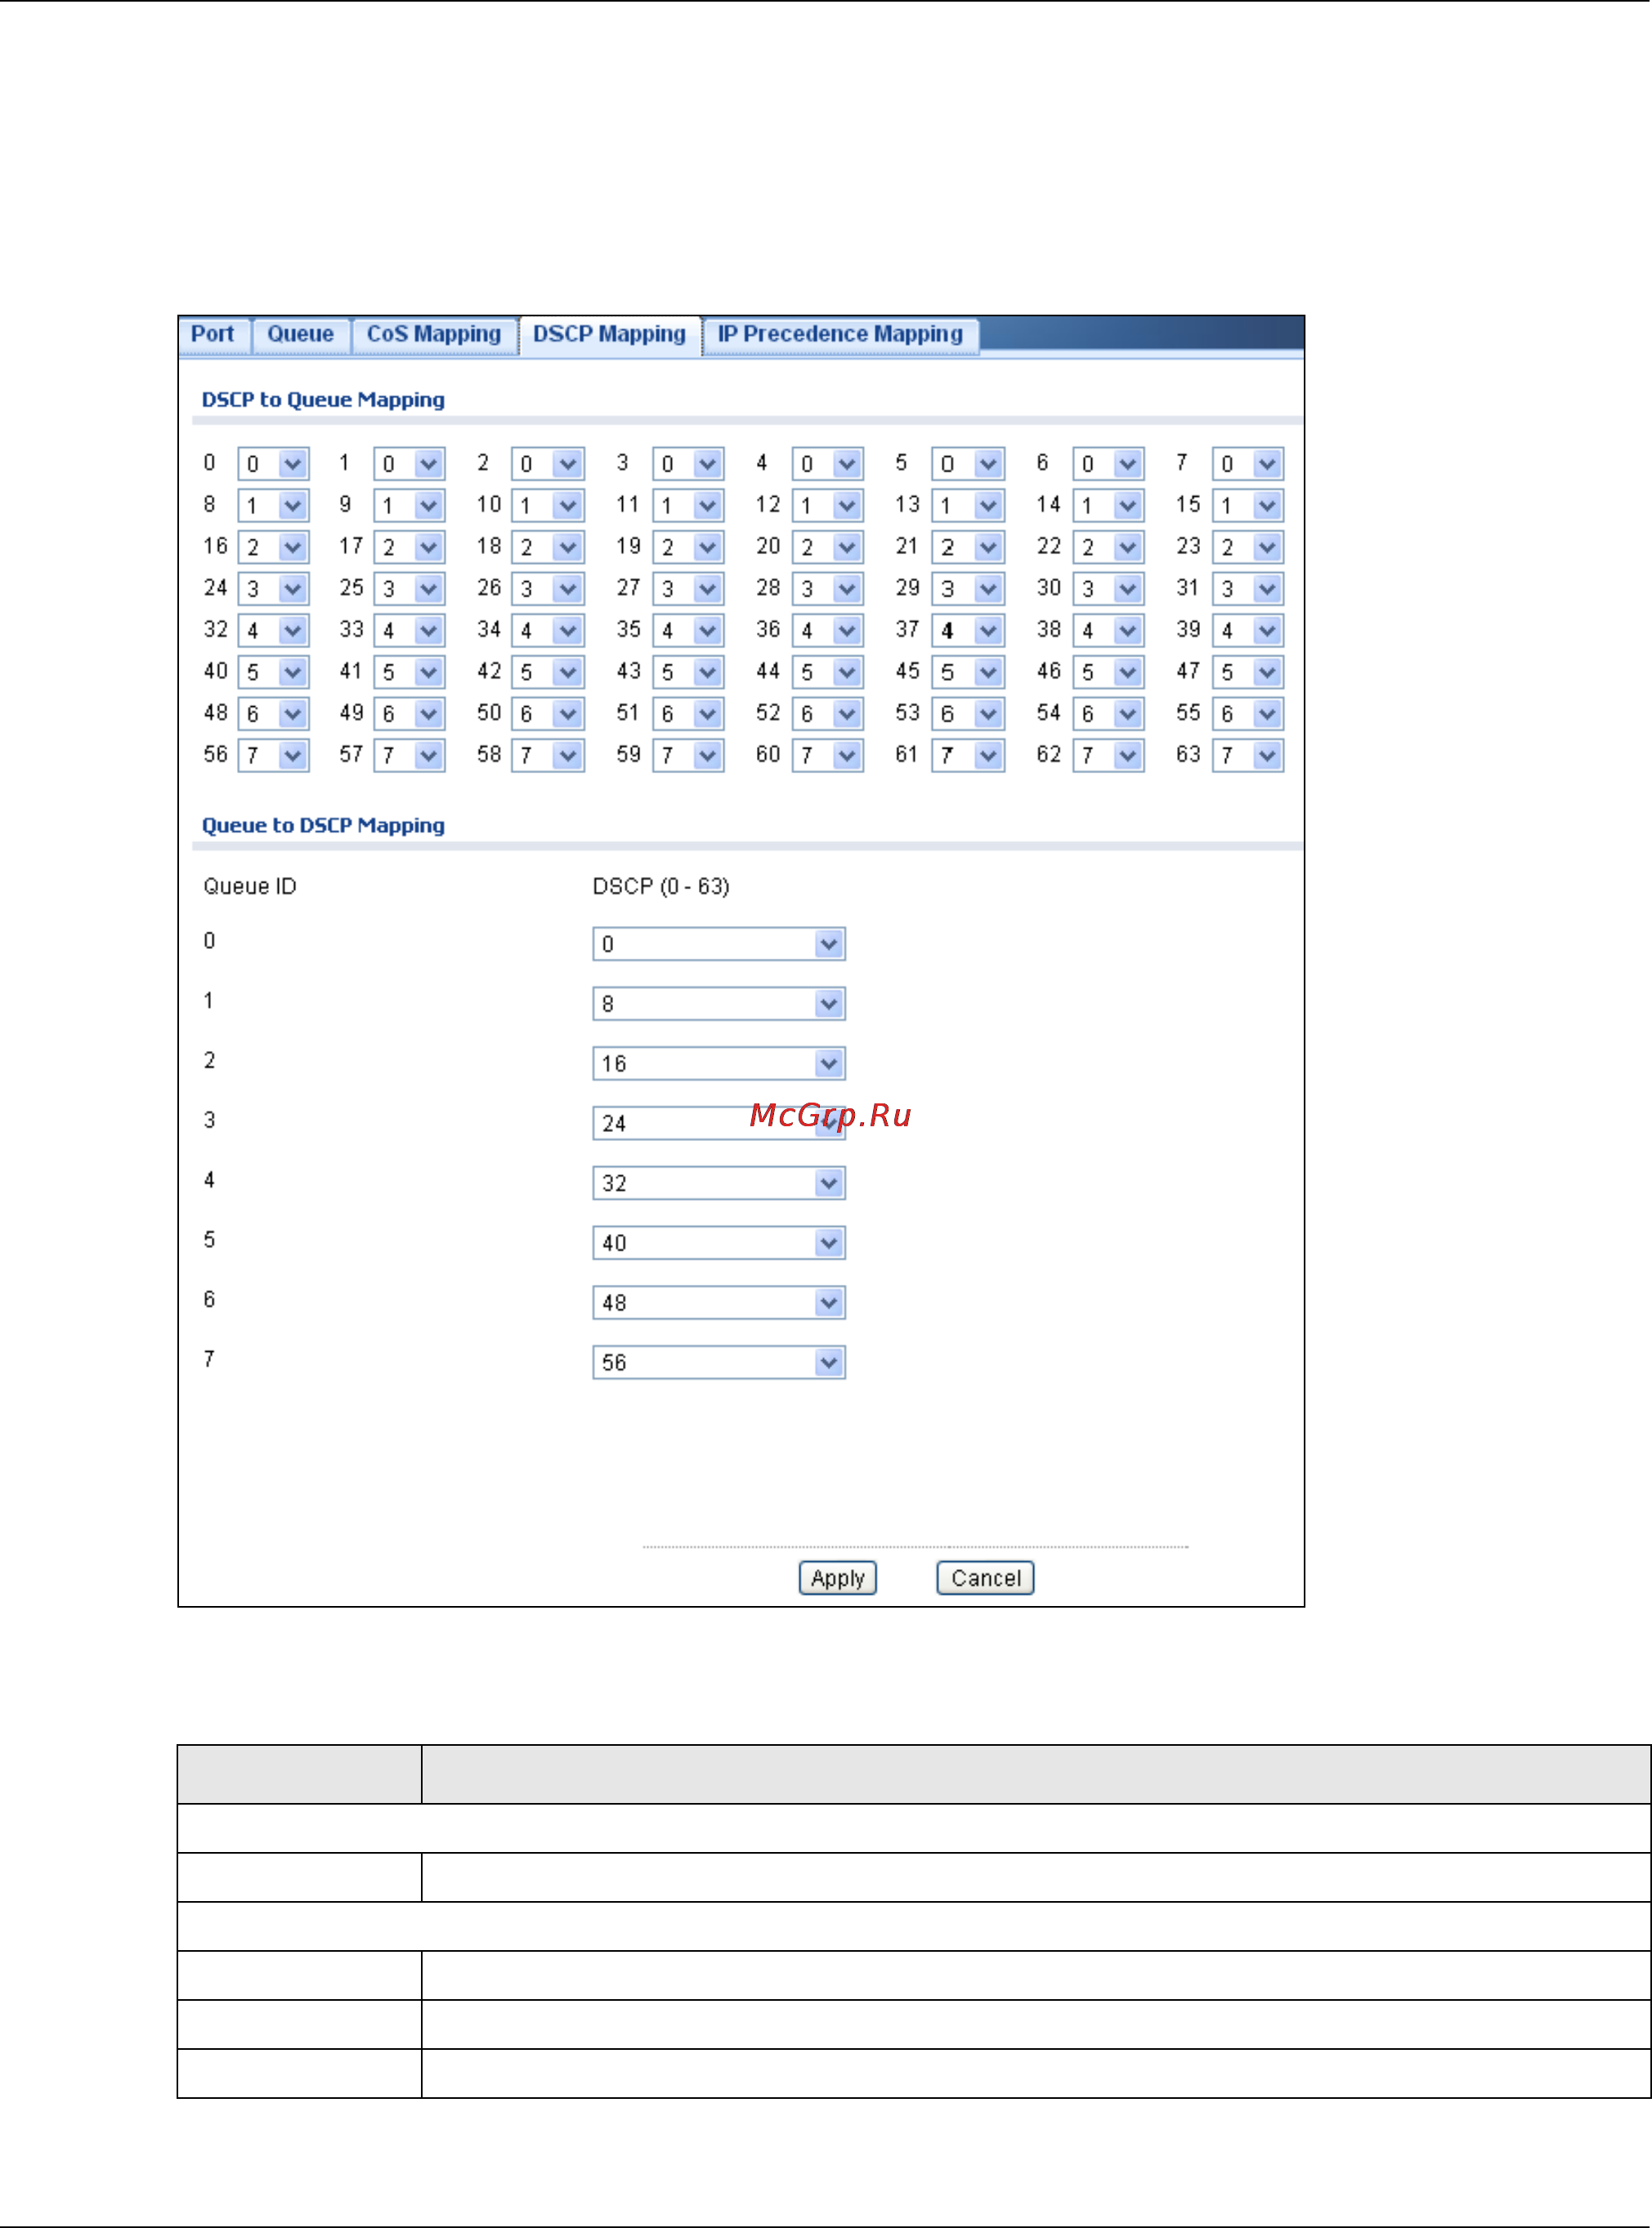The image size is (1652, 2228).
Task: Open queue dropdown for DSCP 58
Action: 548,756
